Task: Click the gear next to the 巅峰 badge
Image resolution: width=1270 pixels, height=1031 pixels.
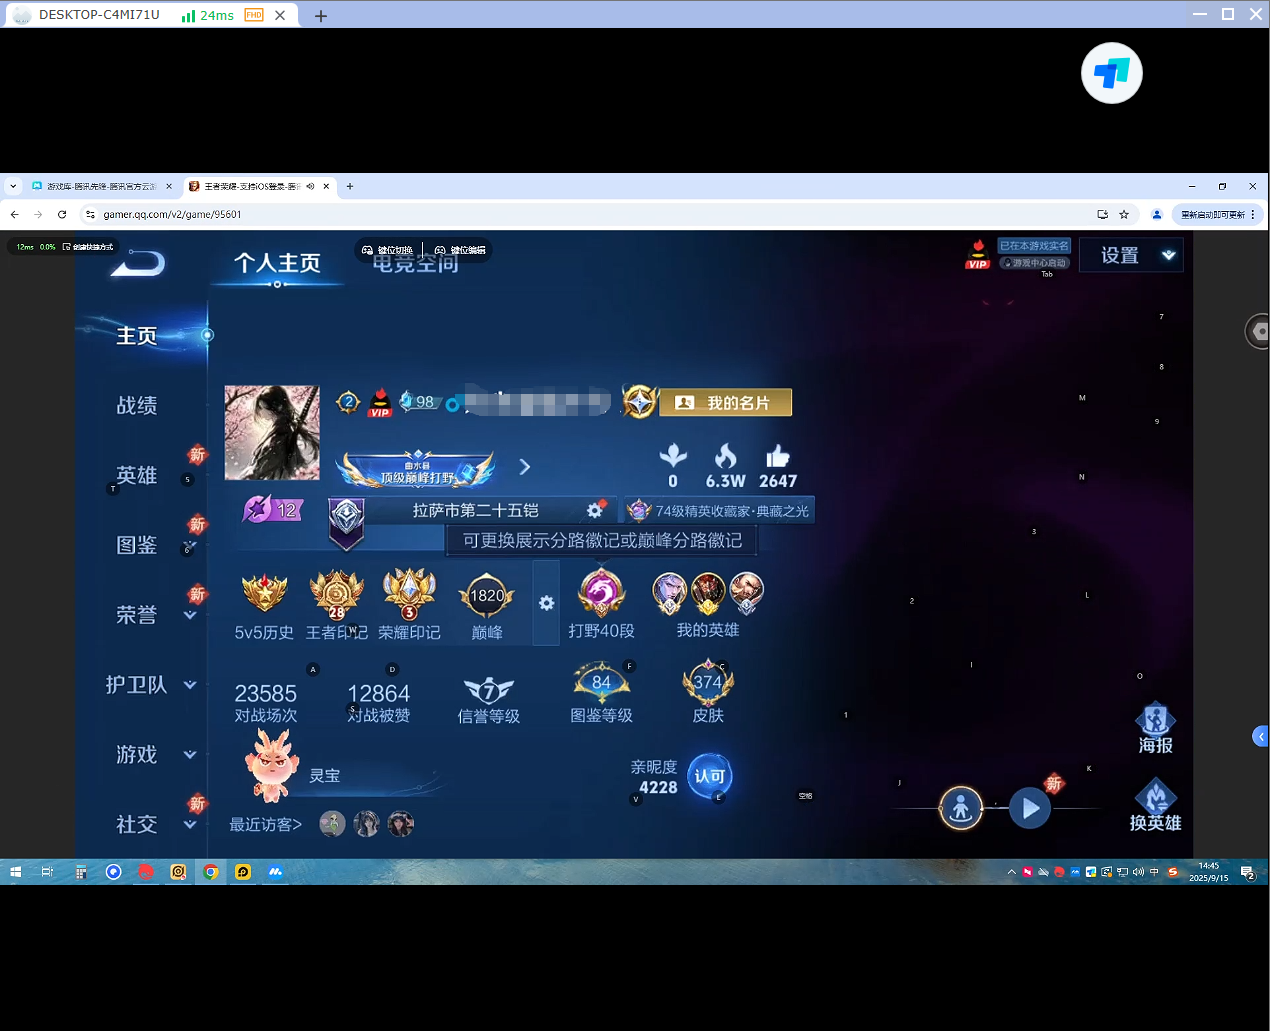Action: (x=546, y=603)
